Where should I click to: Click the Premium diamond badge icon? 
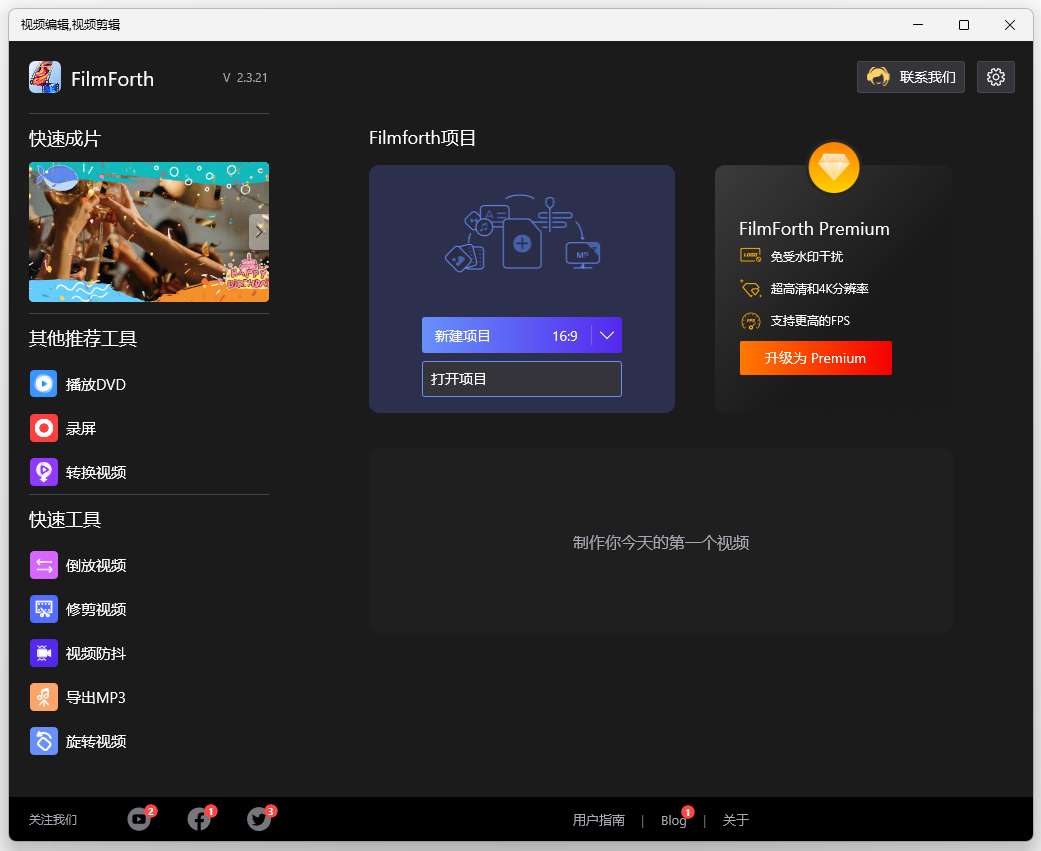(x=834, y=167)
